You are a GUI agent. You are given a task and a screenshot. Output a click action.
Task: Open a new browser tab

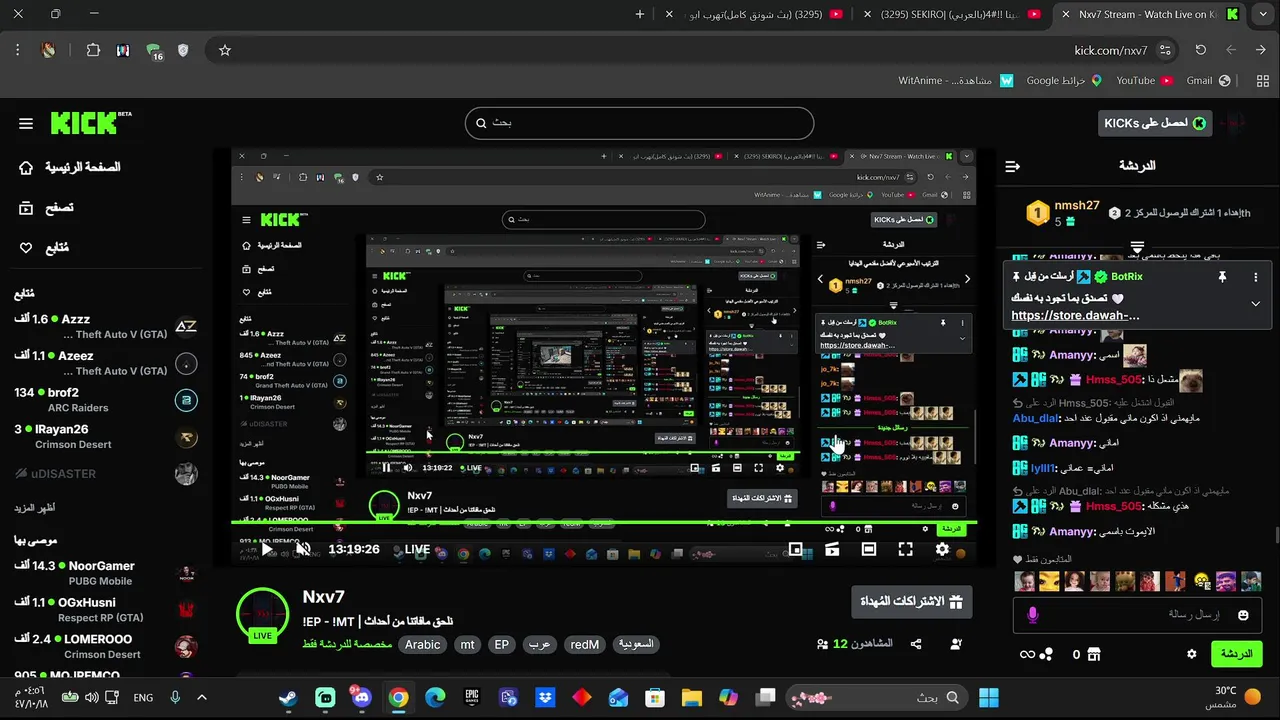[x=640, y=14]
